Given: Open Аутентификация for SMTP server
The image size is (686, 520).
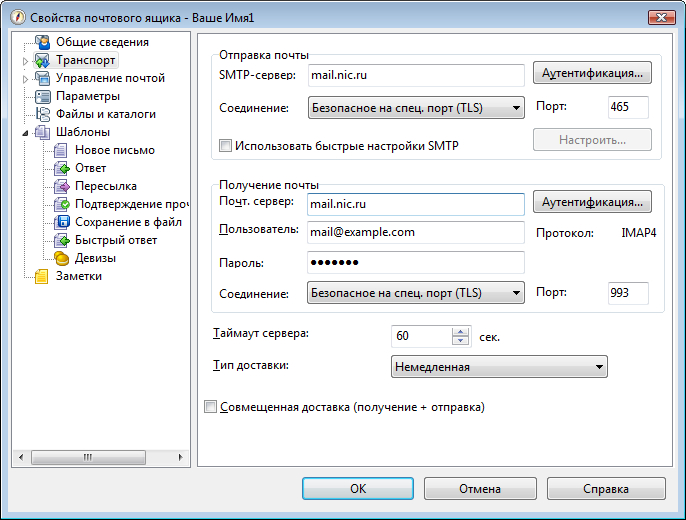Looking at the screenshot, I should pos(592,73).
